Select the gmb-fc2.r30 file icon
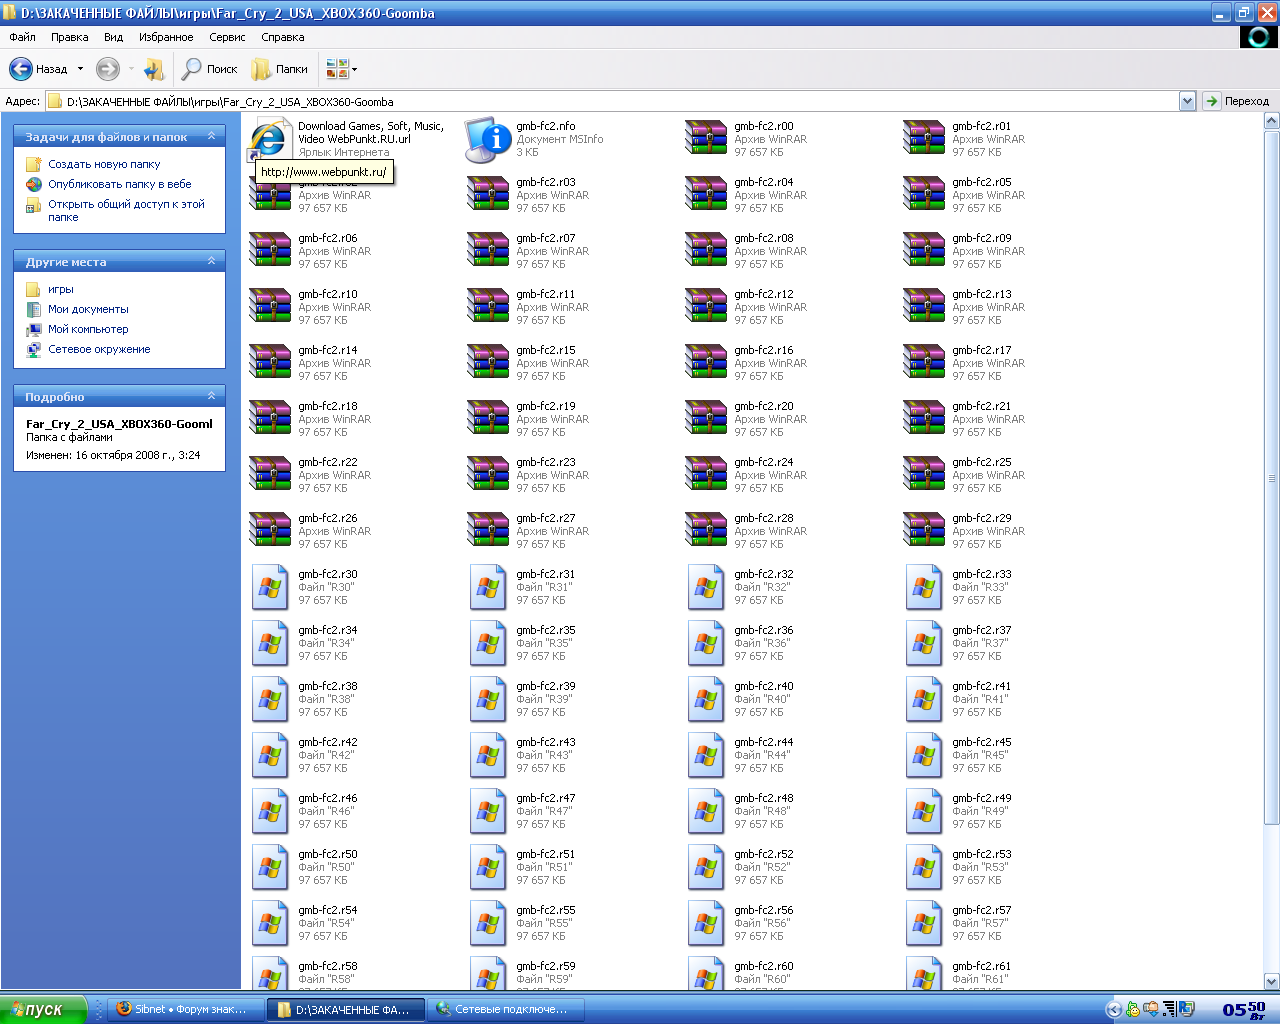This screenshot has width=1280, height=1024. click(270, 588)
